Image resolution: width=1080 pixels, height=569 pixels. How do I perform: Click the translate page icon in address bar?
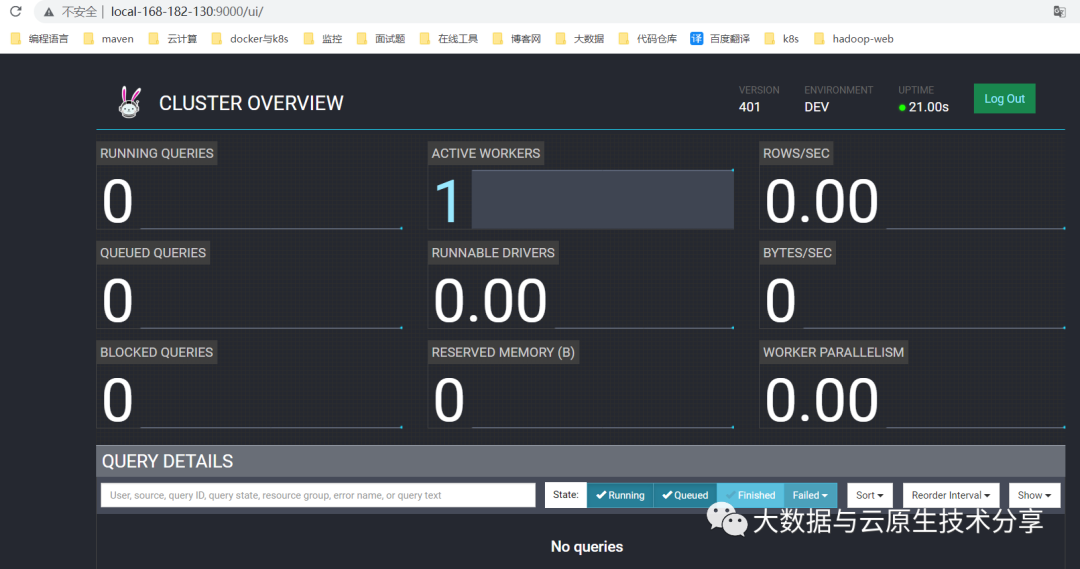click(x=1059, y=12)
